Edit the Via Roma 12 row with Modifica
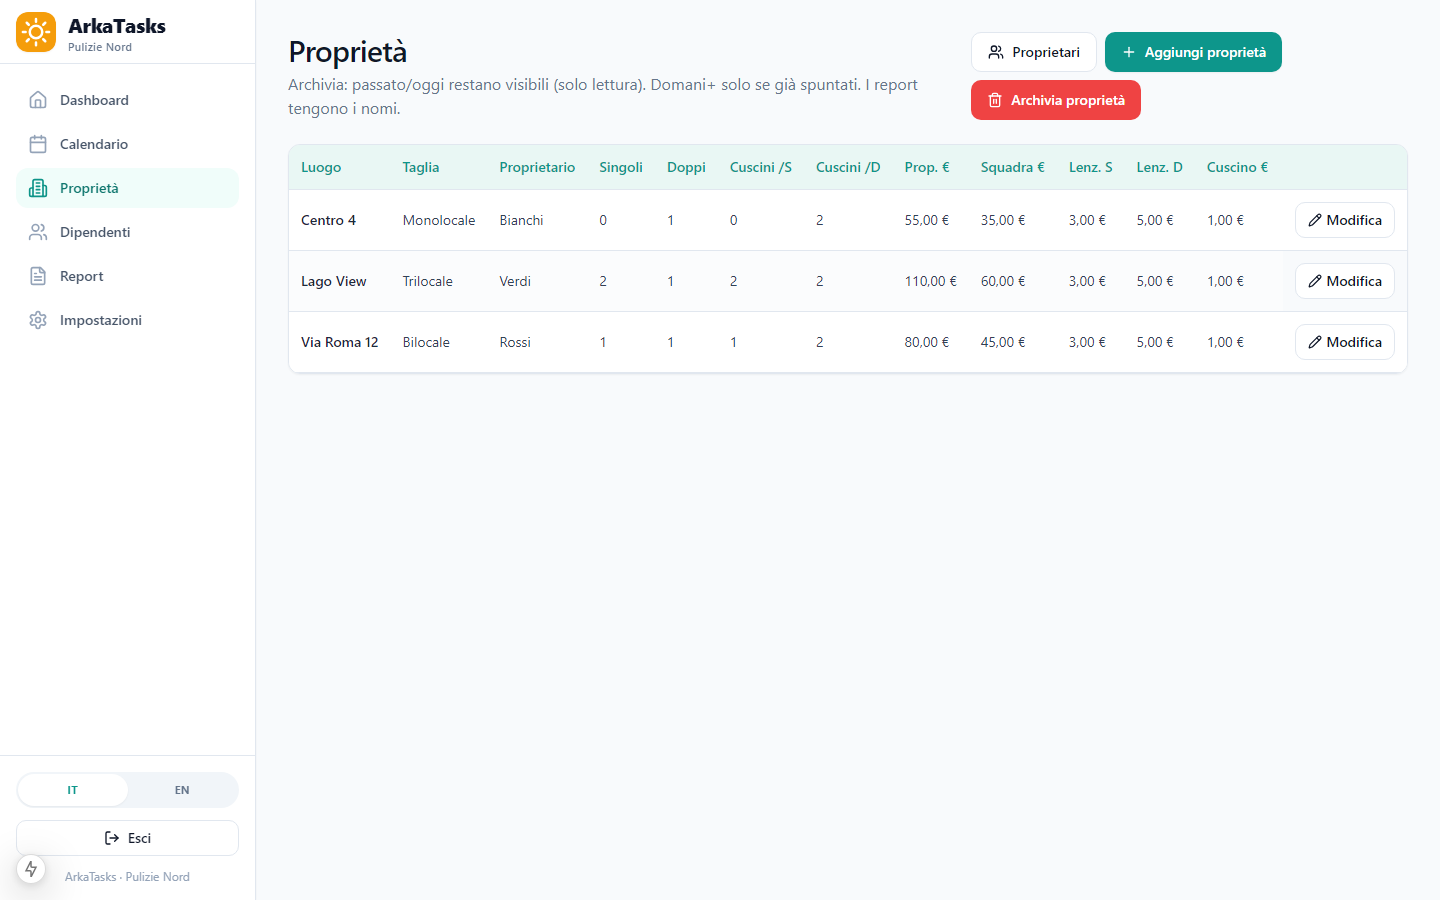Viewport: 1440px width, 900px height. pyautogui.click(x=1345, y=342)
